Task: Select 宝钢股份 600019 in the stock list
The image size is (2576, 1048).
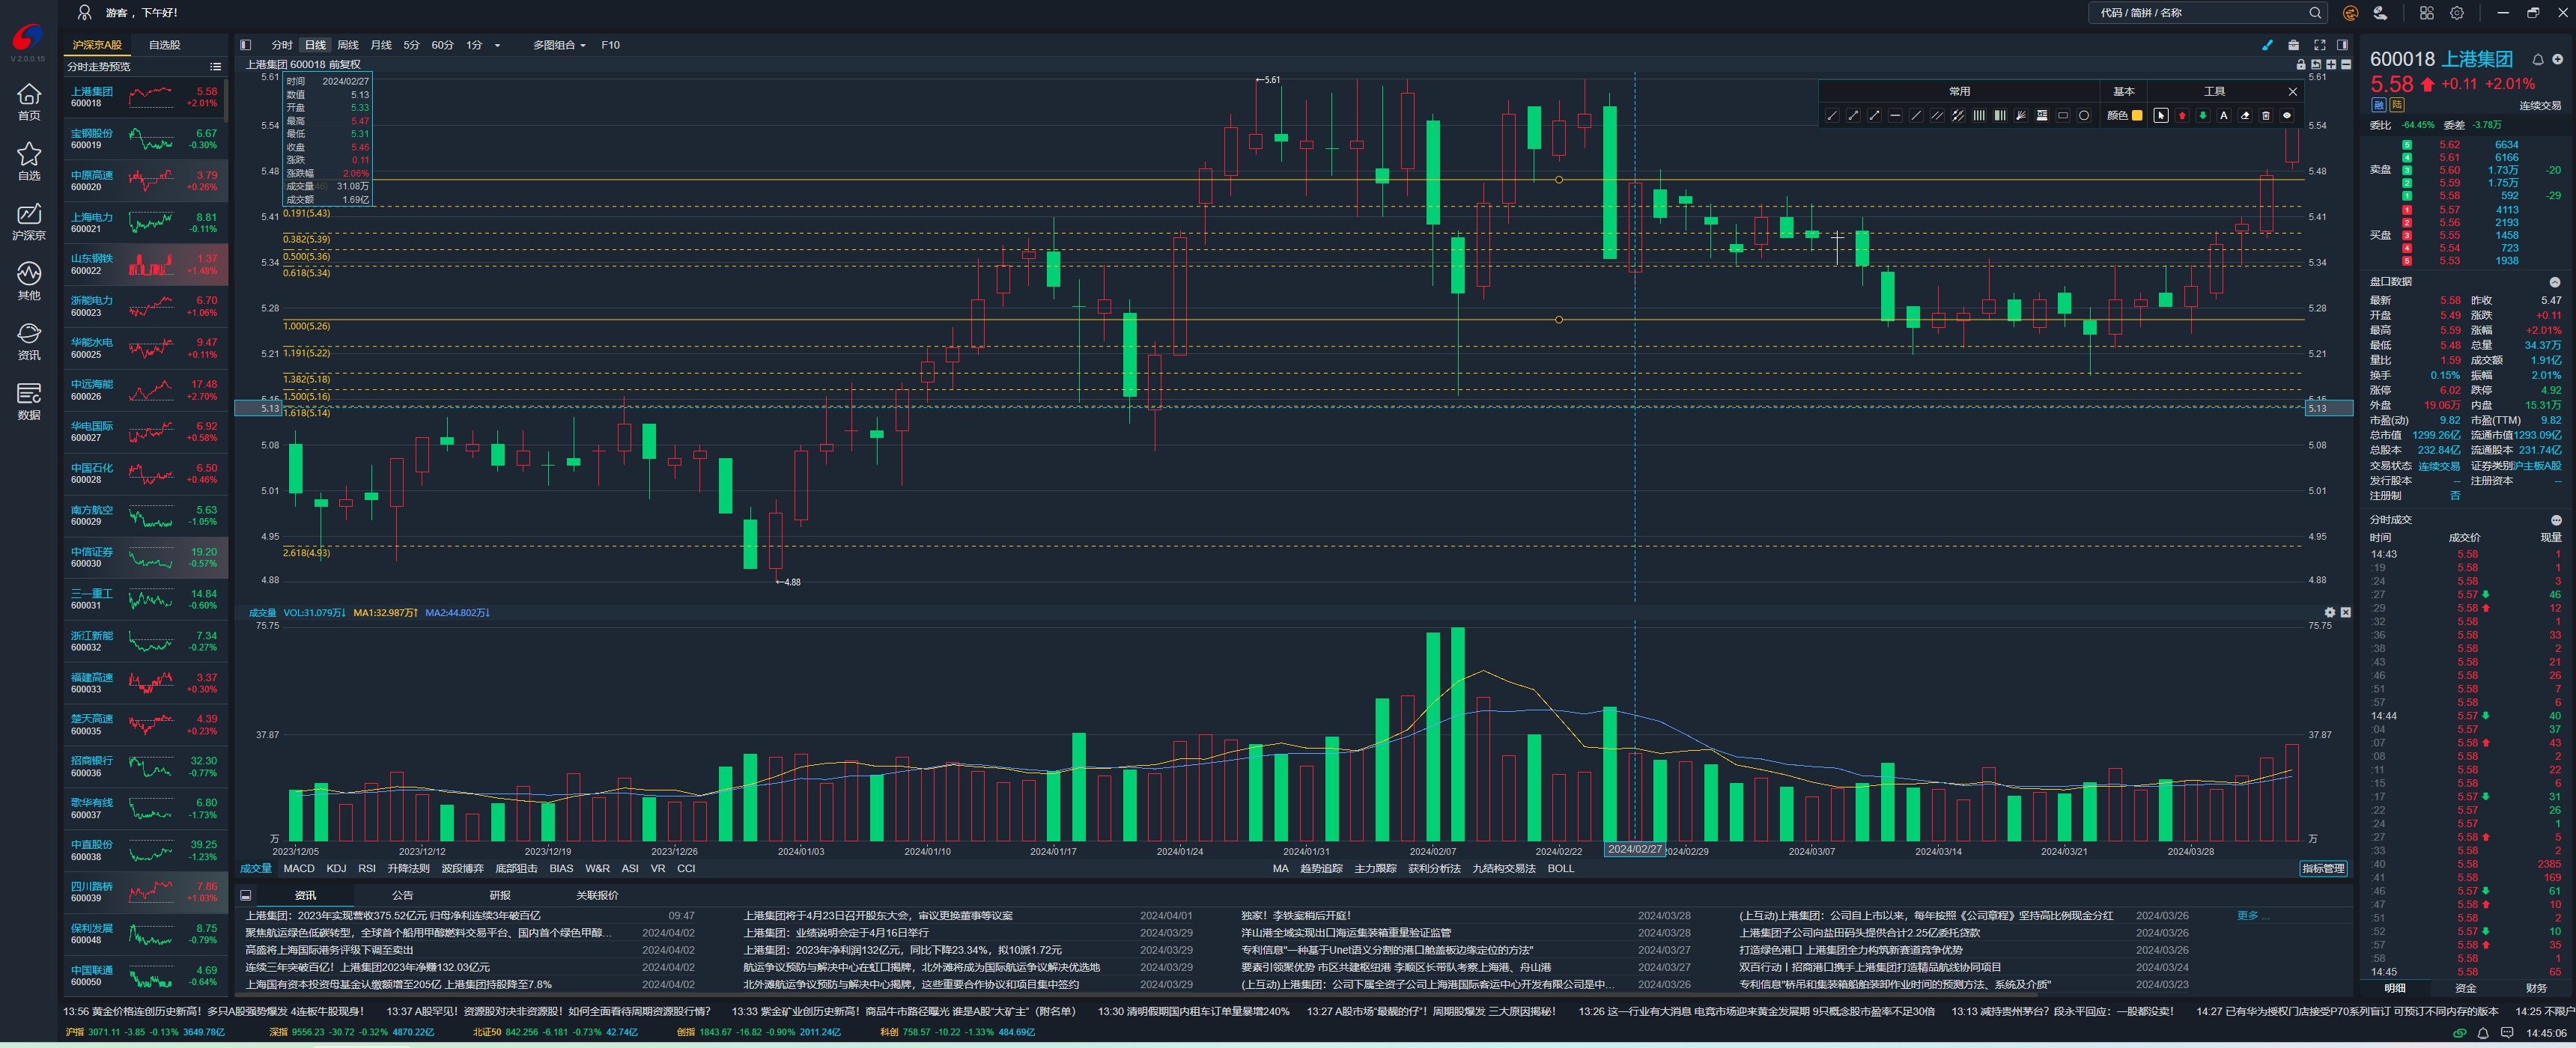Action: (x=146, y=139)
